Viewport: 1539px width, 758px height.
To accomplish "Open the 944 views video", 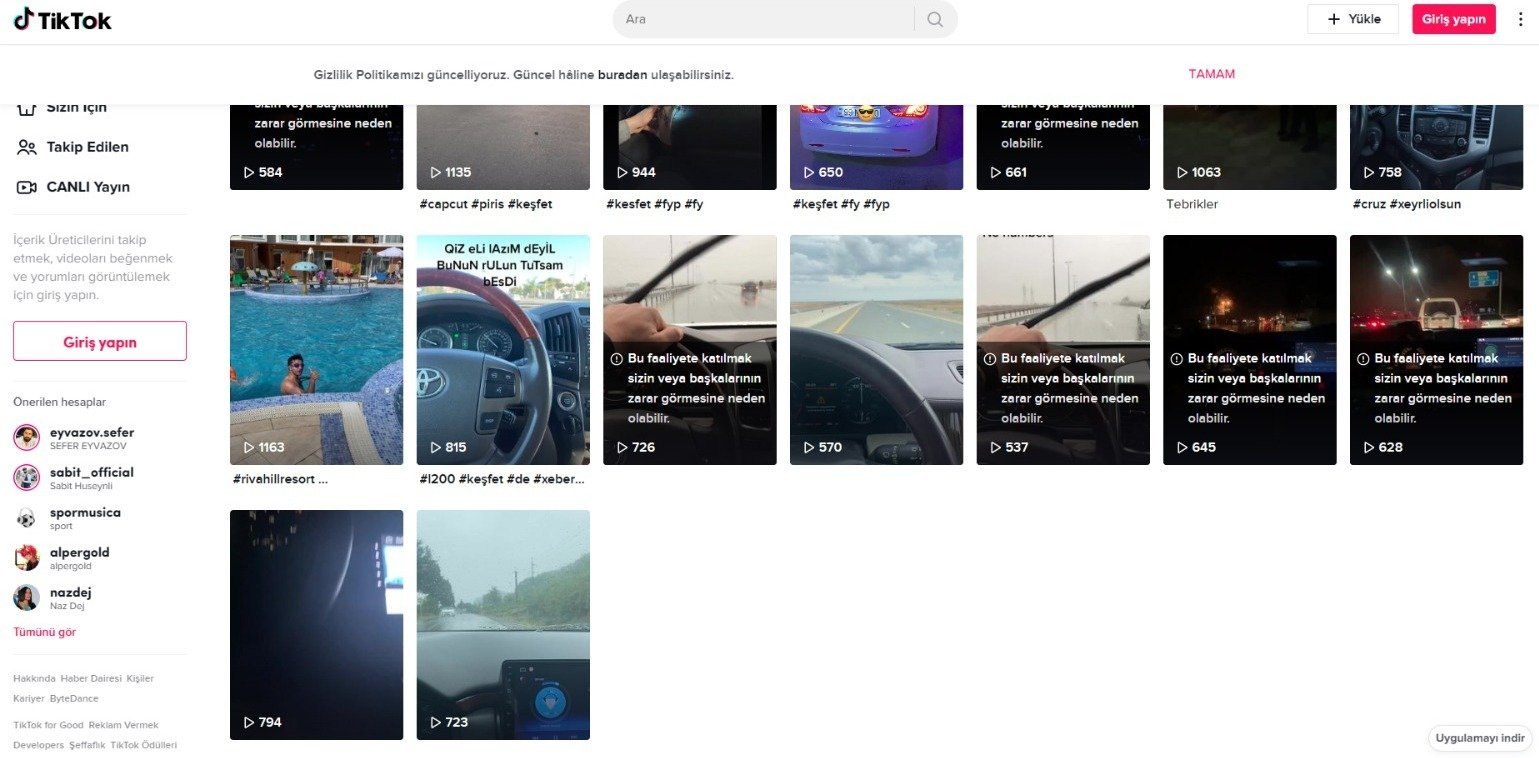I will (x=690, y=146).
